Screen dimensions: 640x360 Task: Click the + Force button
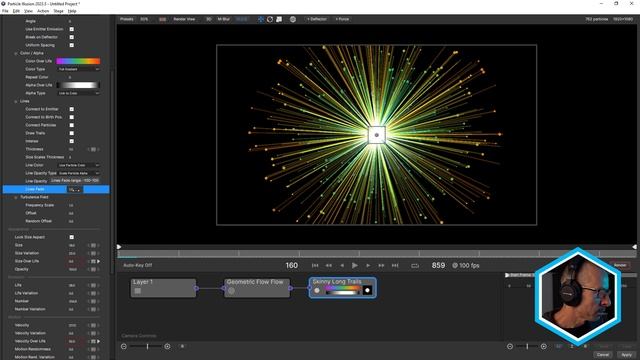342,19
